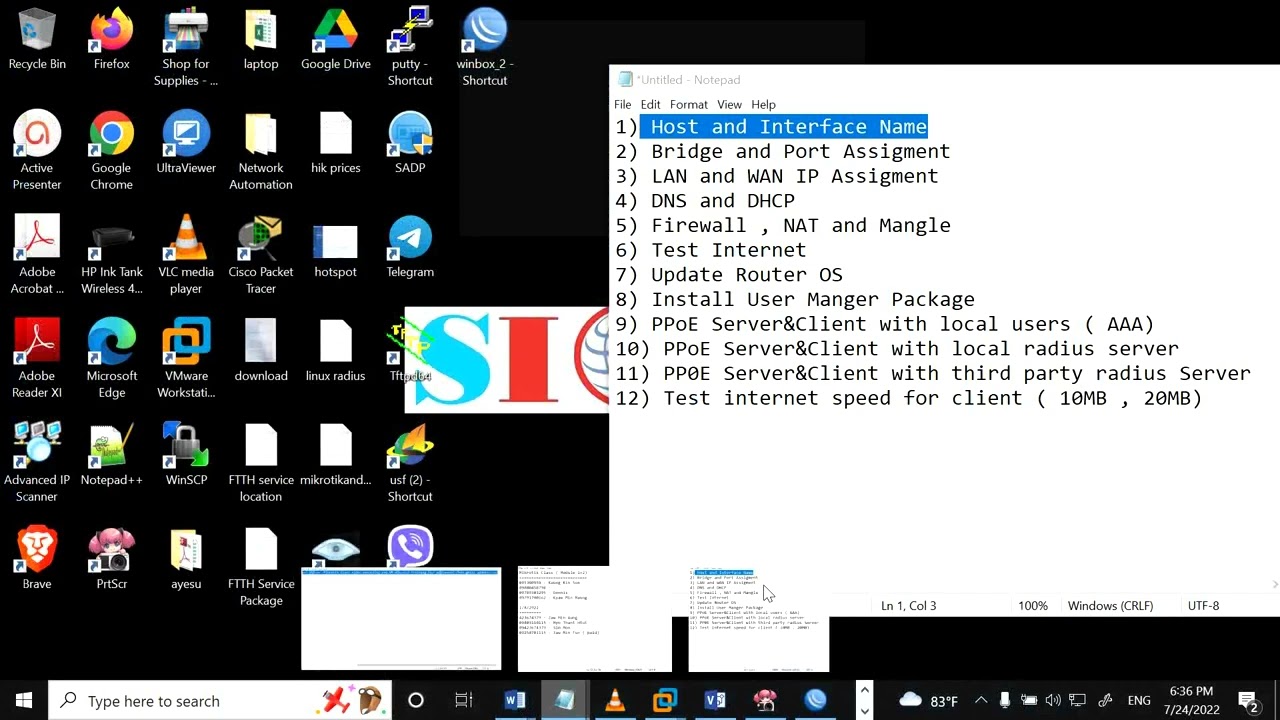This screenshot has width=1280, height=720.
Task: Click VLC media player in taskbar
Action: point(615,700)
